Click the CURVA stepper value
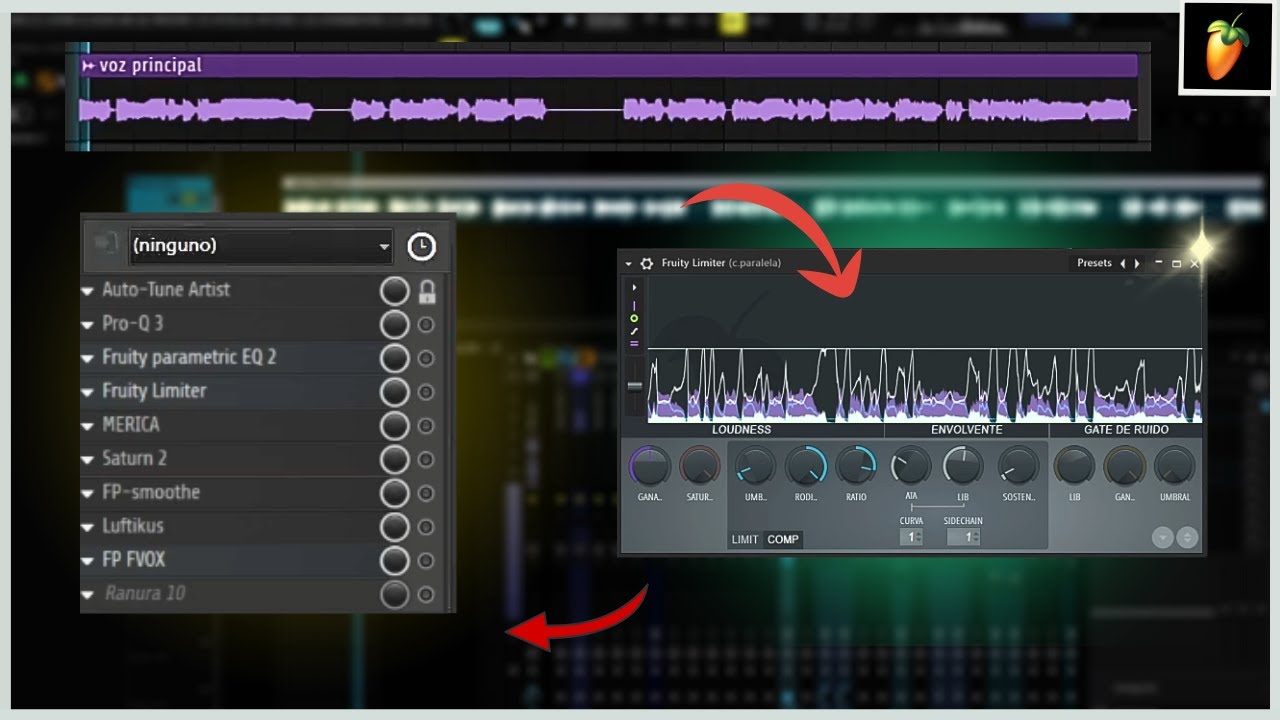1280x720 pixels. point(911,538)
